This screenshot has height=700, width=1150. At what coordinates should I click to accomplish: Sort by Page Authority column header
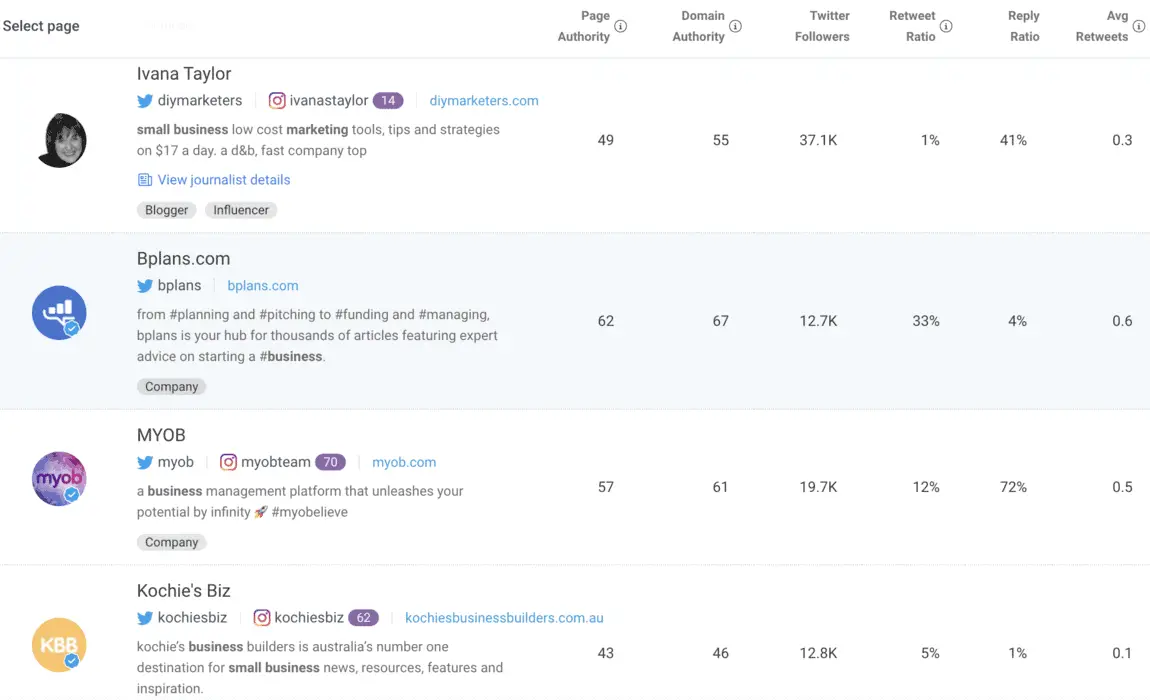click(584, 26)
